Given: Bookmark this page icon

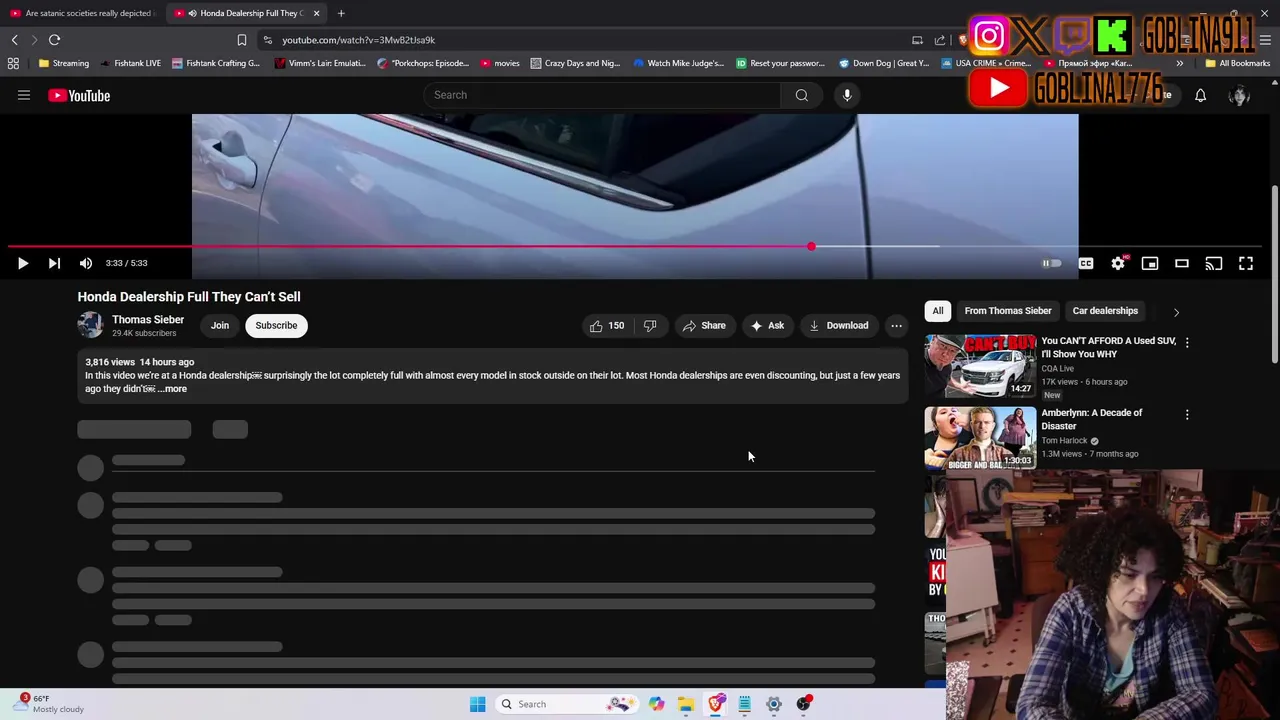Looking at the screenshot, I should click(x=241, y=40).
